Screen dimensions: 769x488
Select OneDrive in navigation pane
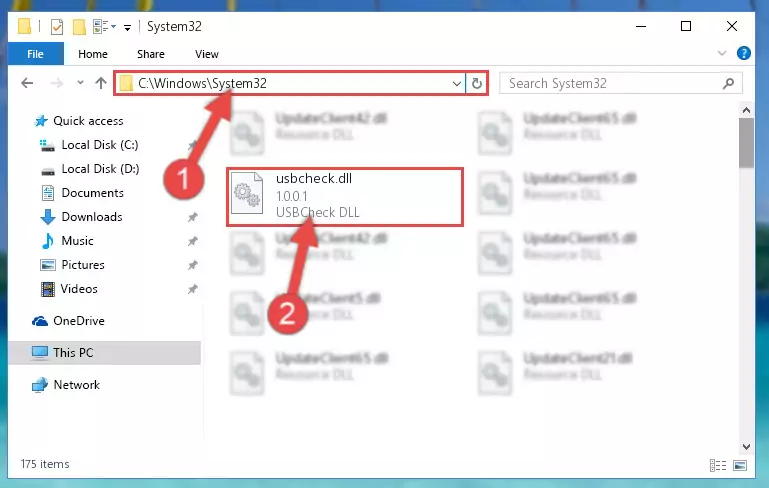click(x=78, y=321)
